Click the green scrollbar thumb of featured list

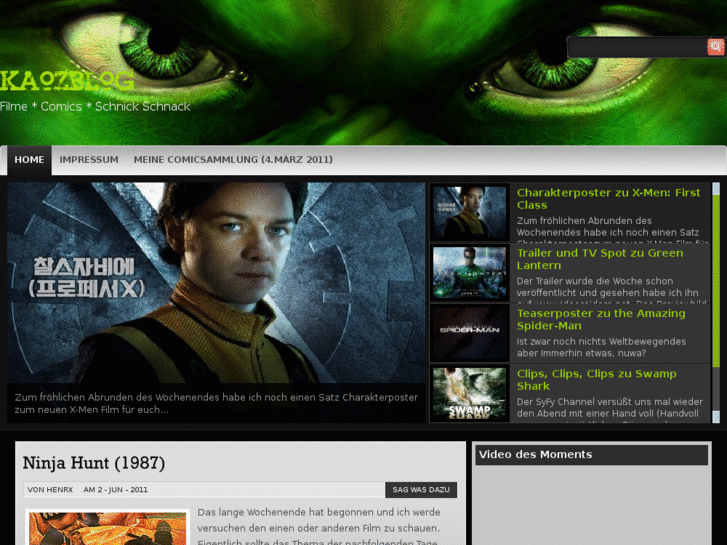(x=716, y=282)
